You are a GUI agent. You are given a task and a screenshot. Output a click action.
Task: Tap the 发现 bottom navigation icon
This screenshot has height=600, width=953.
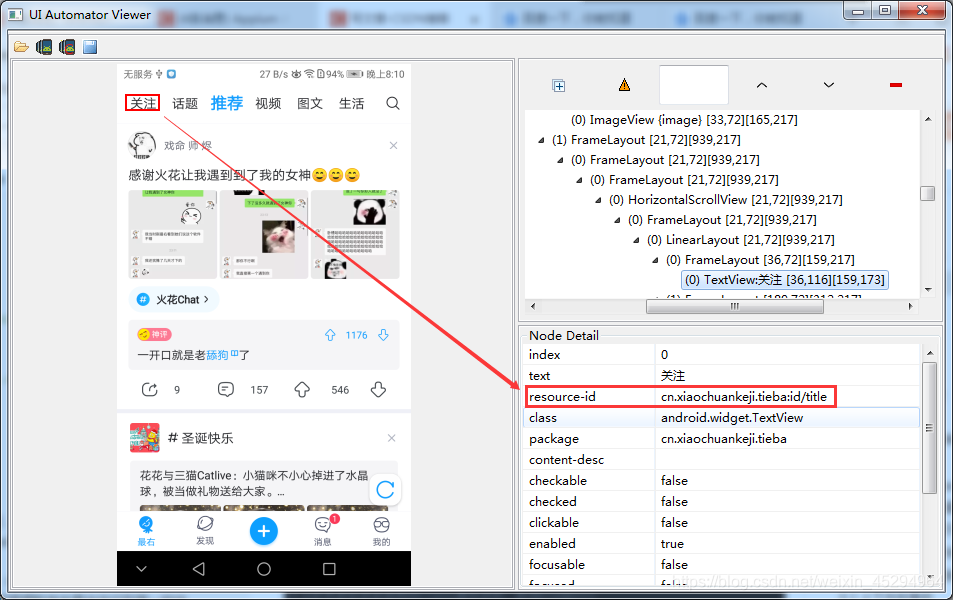(x=205, y=530)
